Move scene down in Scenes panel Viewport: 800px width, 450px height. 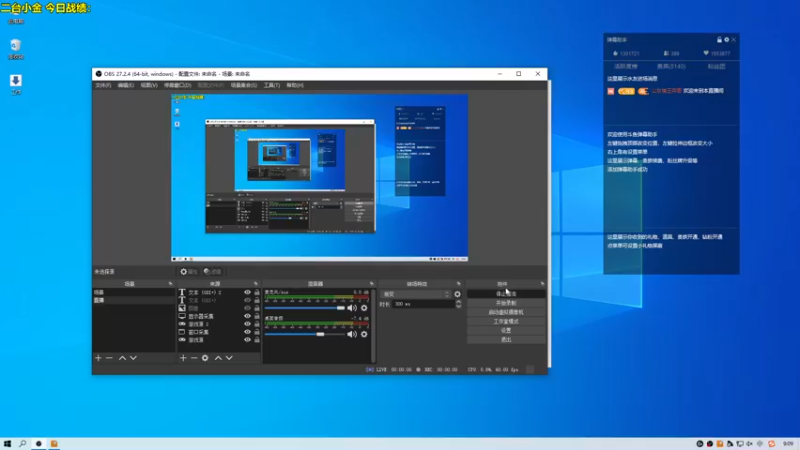coord(133,358)
